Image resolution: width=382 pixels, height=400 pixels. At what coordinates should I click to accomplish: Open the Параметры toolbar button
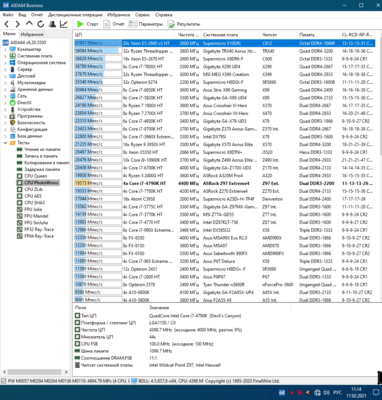(x=146, y=24)
